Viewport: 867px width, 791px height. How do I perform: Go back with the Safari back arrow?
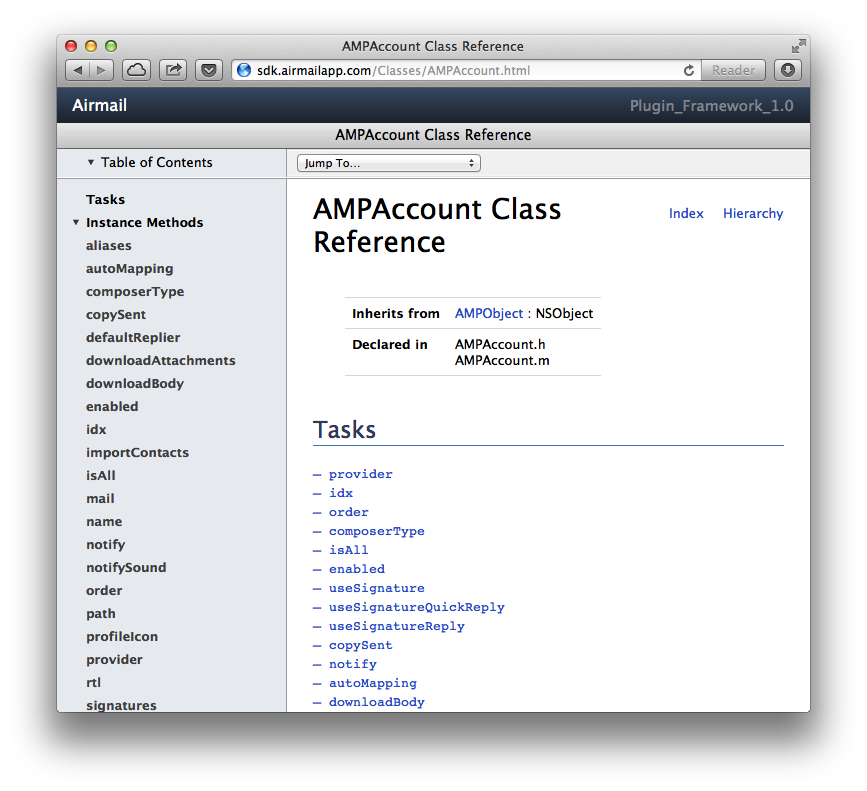pyautogui.click(x=77, y=70)
